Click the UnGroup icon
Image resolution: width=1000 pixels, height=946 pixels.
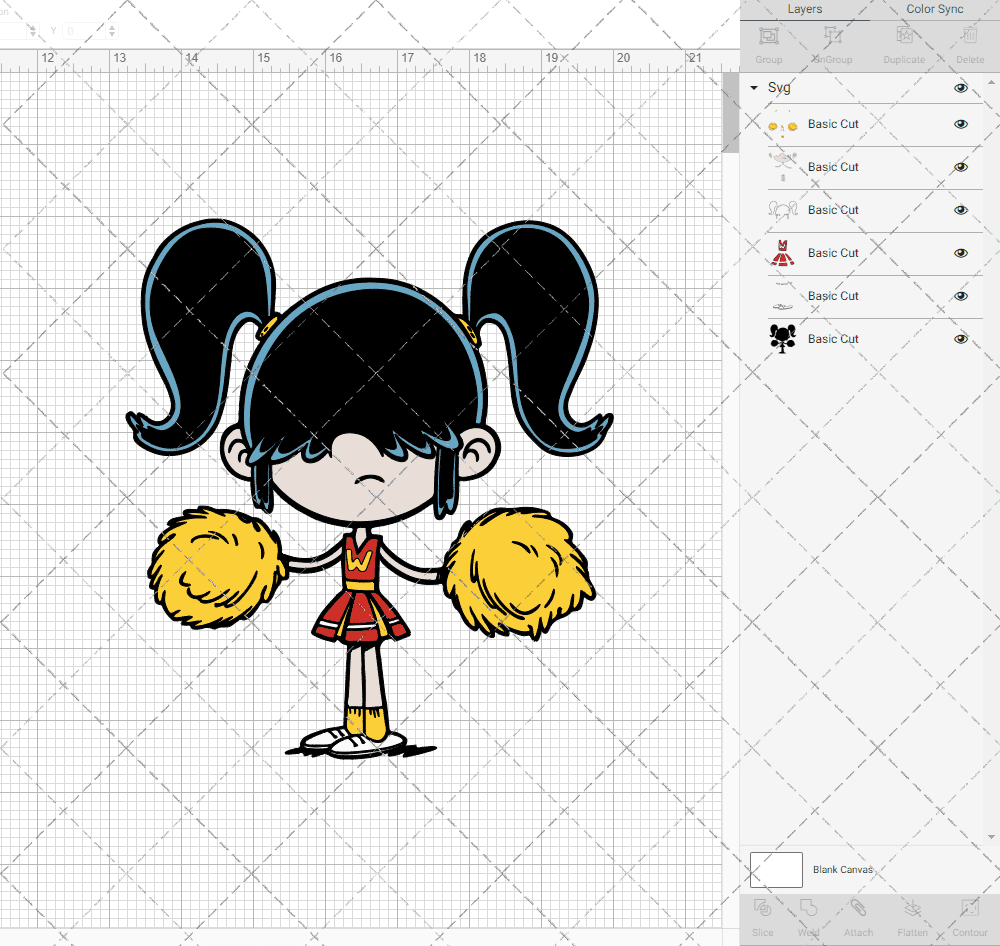click(x=832, y=36)
